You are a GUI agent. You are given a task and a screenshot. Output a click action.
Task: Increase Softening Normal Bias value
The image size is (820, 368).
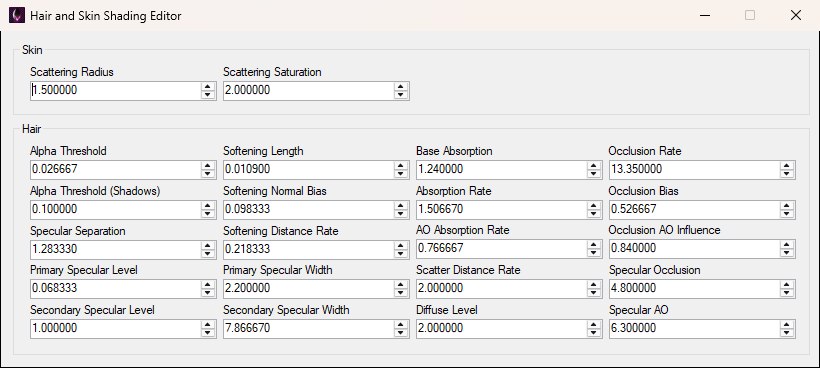point(401,205)
